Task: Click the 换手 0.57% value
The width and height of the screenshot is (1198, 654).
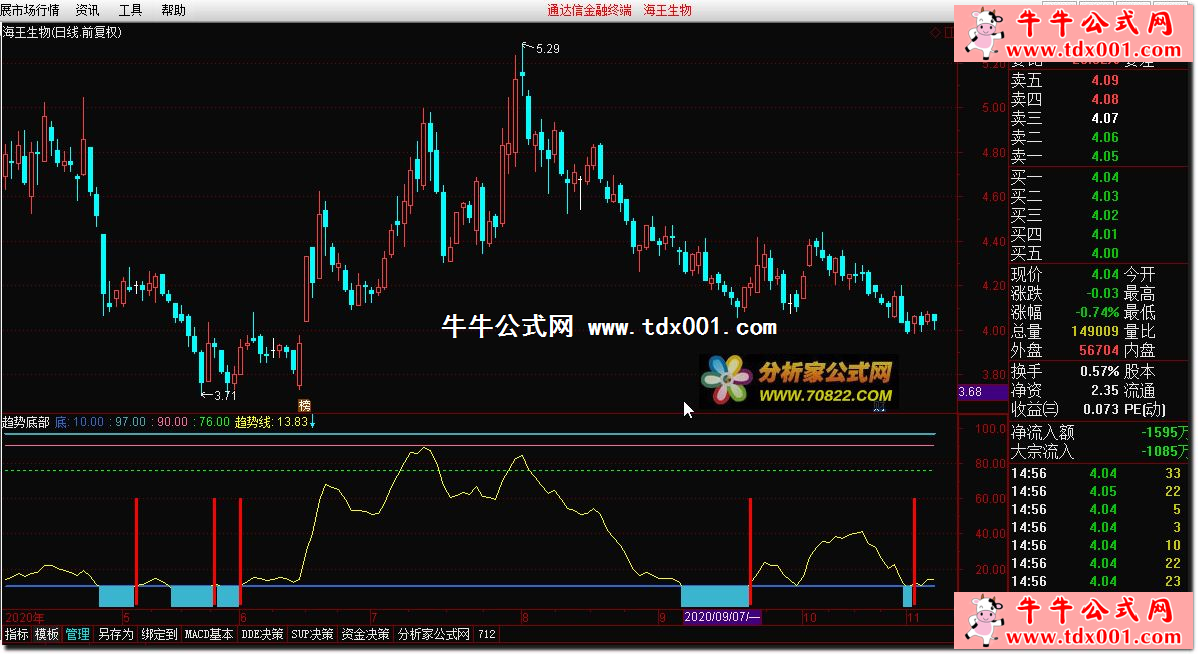Action: [1099, 371]
